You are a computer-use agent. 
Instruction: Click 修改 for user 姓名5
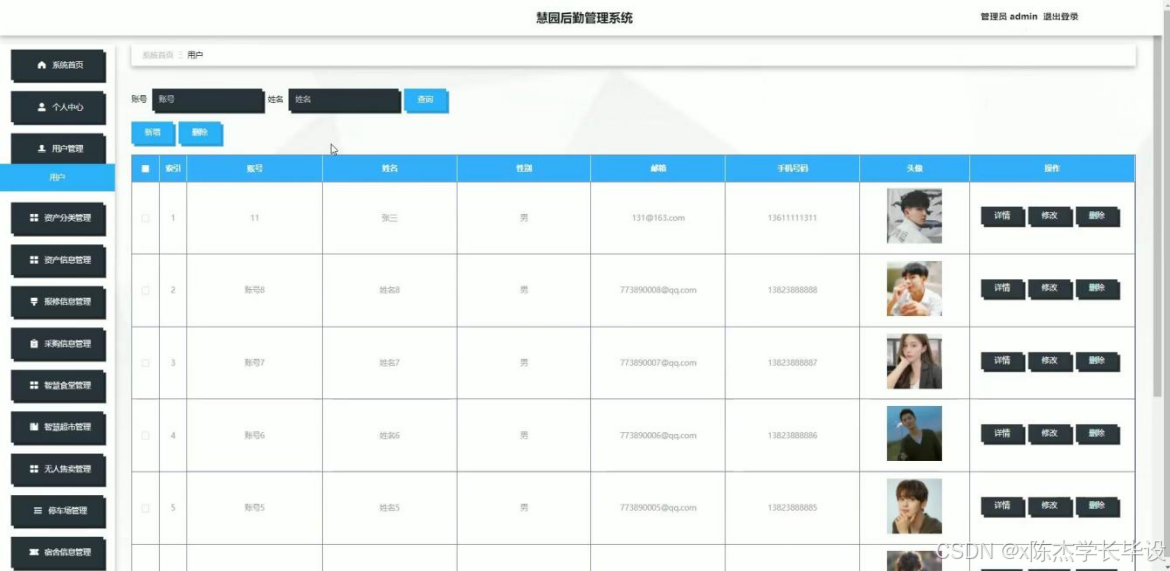1050,506
